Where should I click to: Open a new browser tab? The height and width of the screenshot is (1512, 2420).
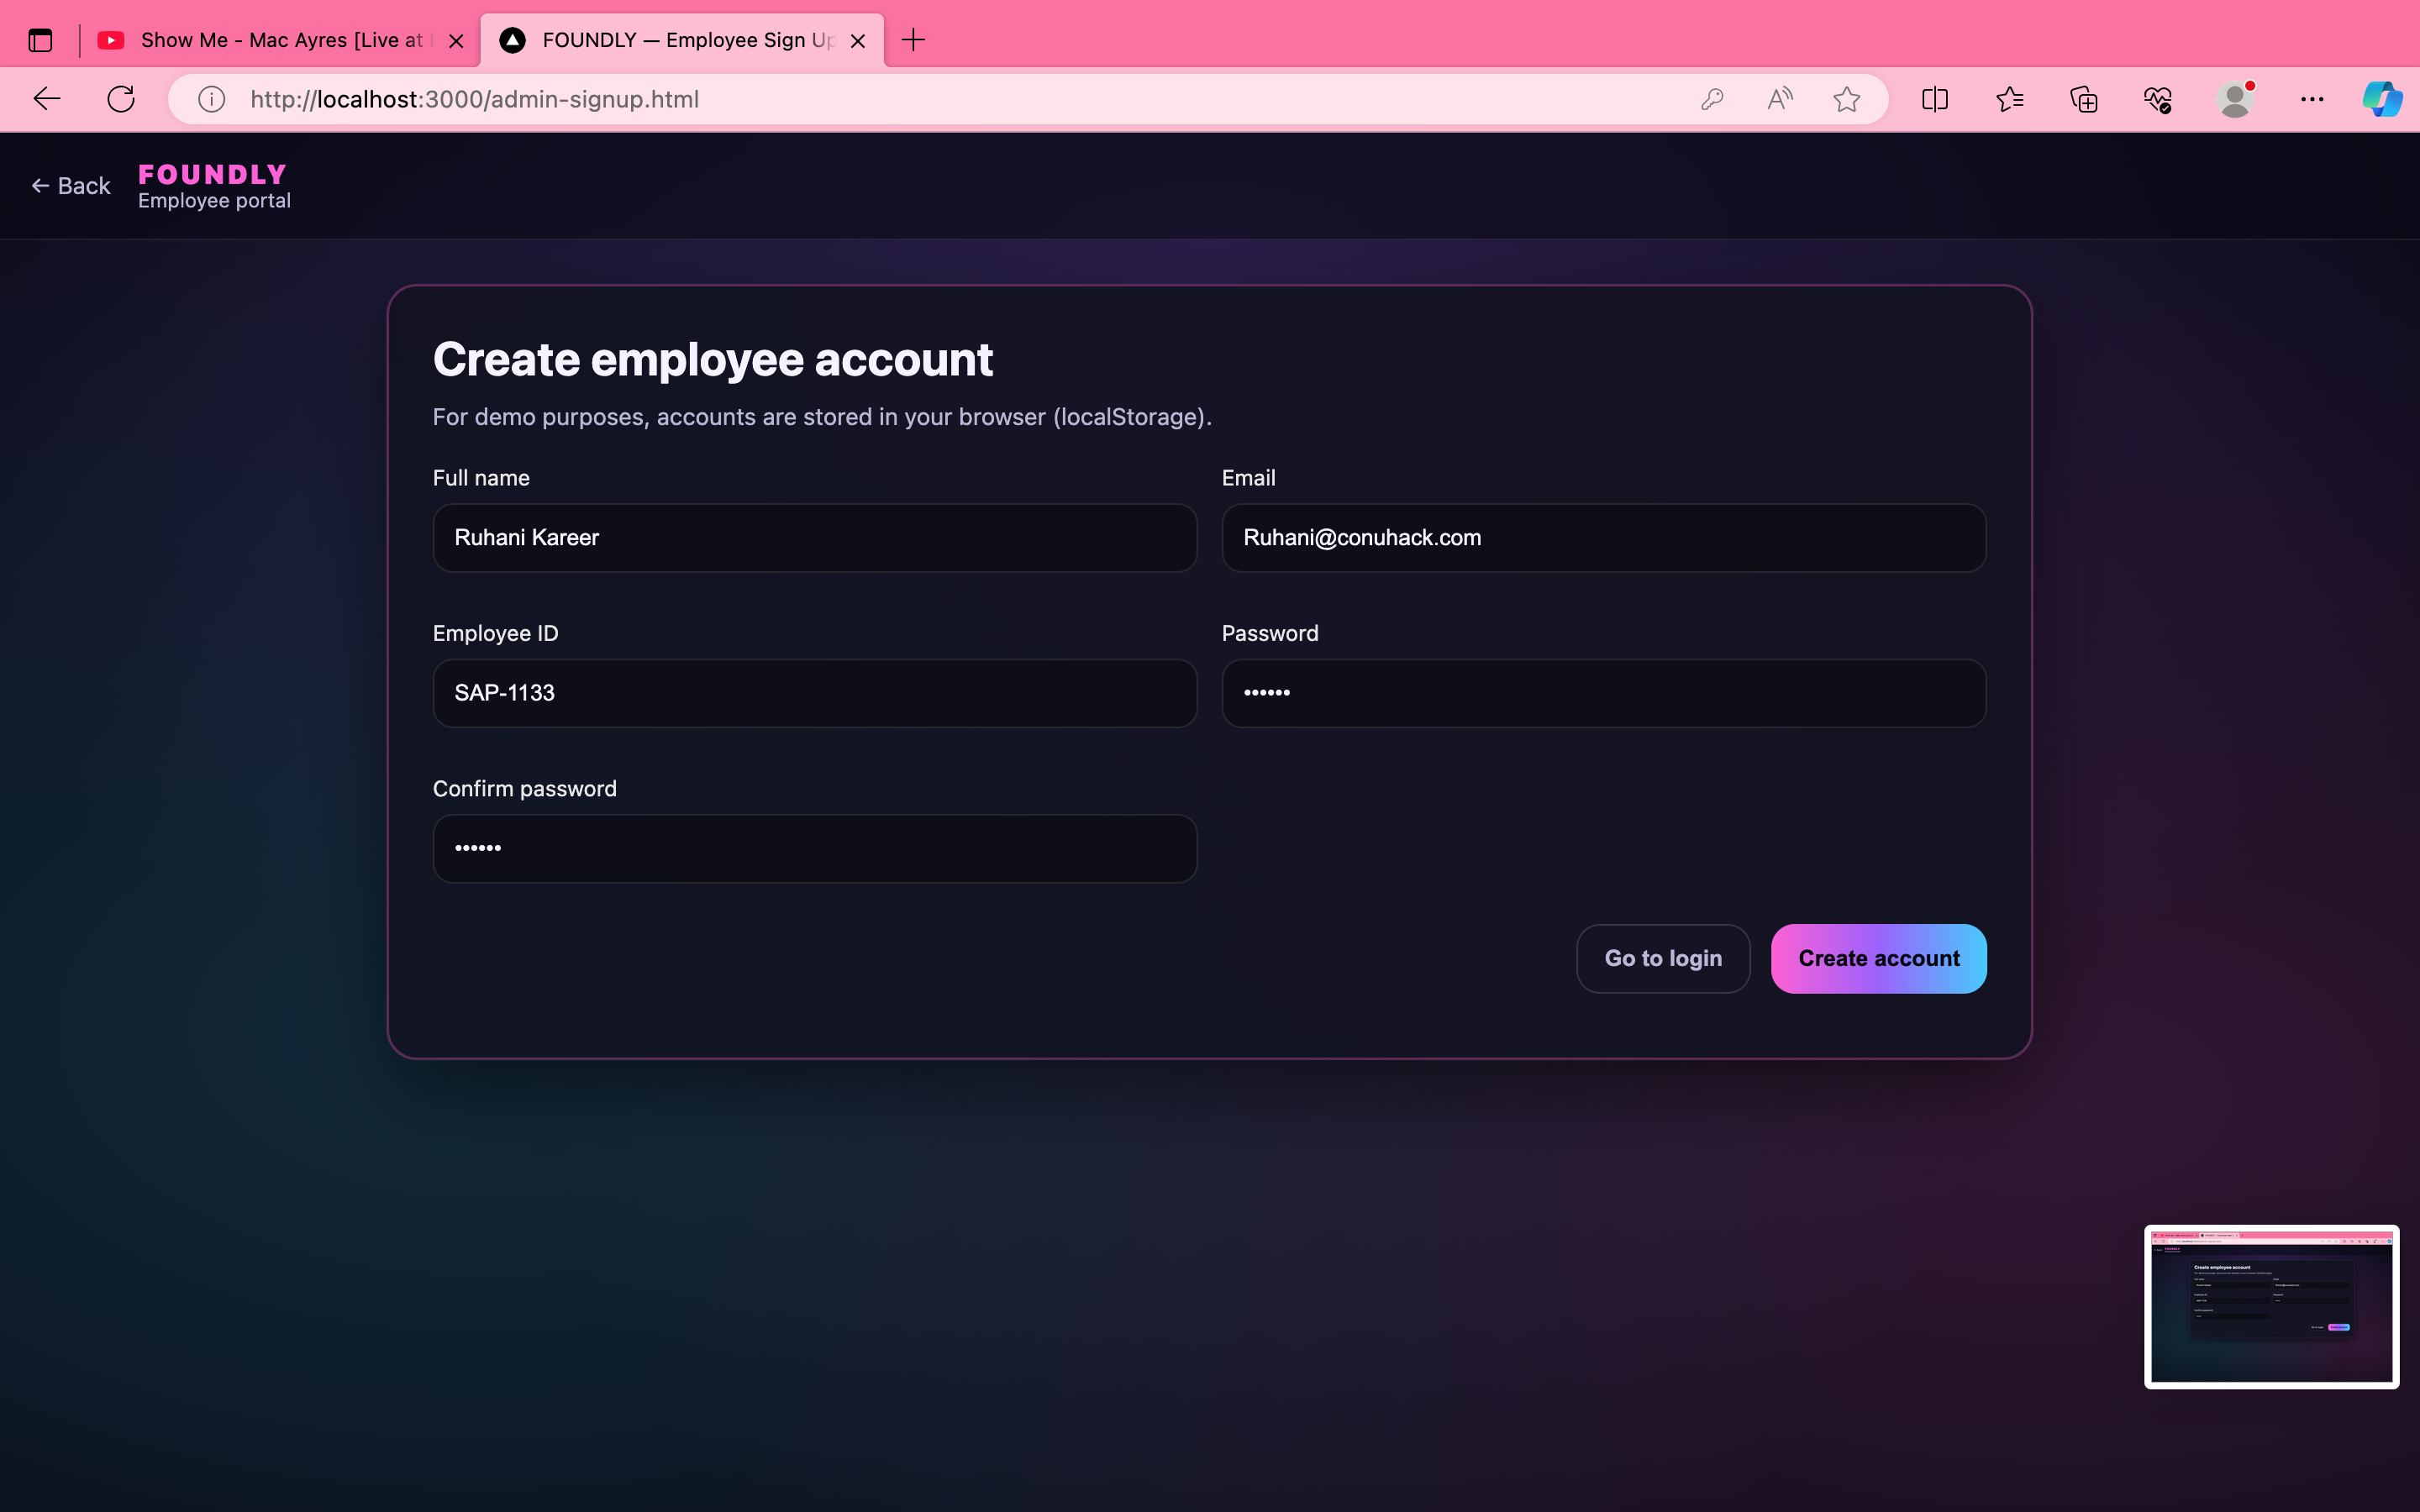tap(913, 40)
